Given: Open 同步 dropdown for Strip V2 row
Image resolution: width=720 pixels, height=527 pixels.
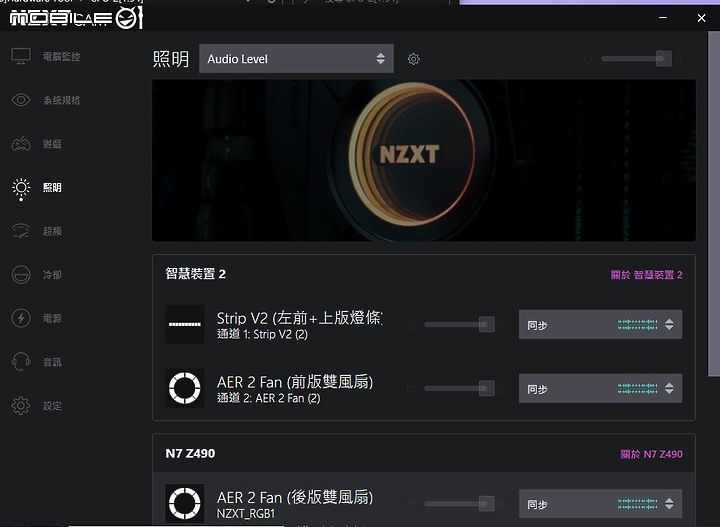Looking at the screenshot, I should tap(600, 325).
